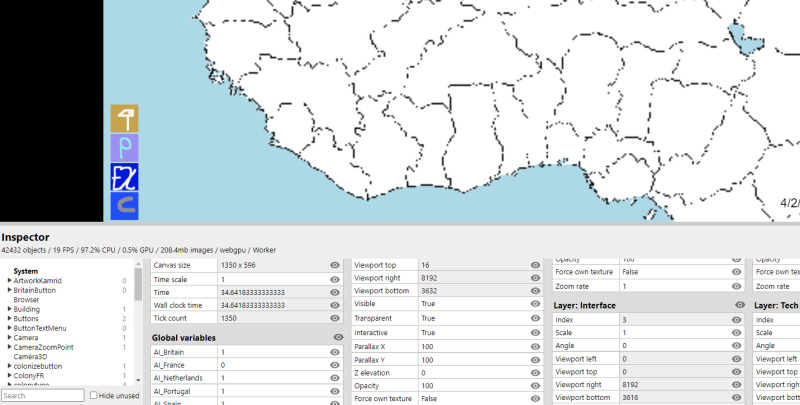Select the hammer build tool icon
800x405 pixels.
pyautogui.click(x=124, y=119)
